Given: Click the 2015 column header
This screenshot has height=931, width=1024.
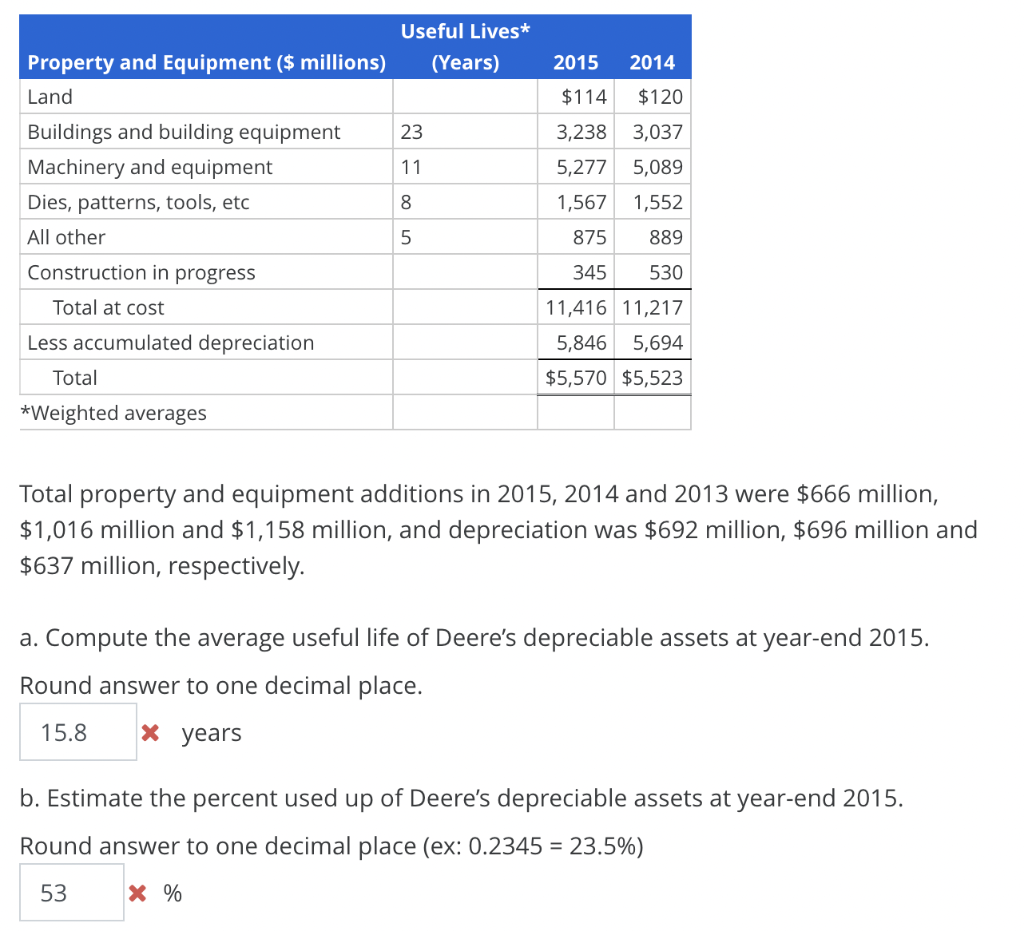Looking at the screenshot, I should [x=576, y=62].
